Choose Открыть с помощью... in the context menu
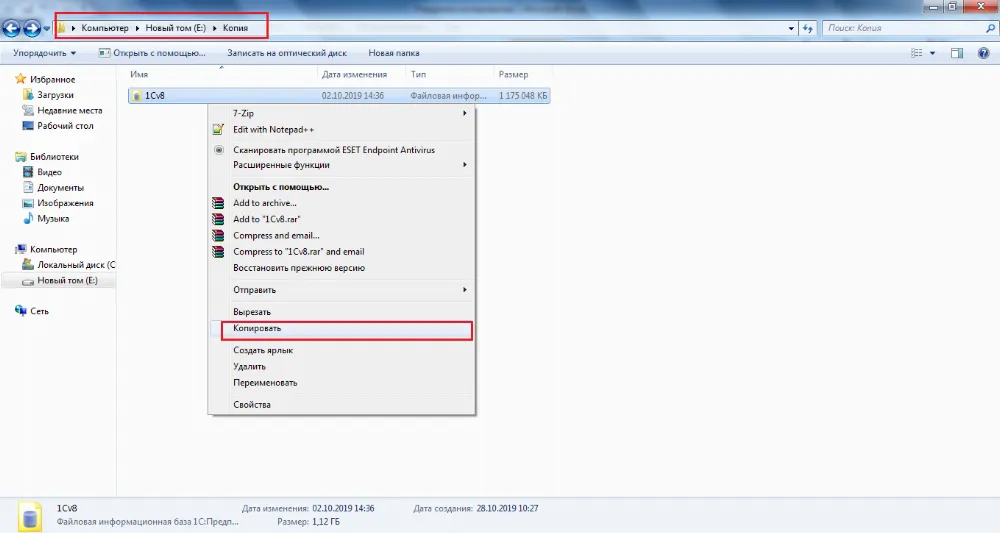Image resolution: width=1000 pixels, height=533 pixels. coord(342,187)
